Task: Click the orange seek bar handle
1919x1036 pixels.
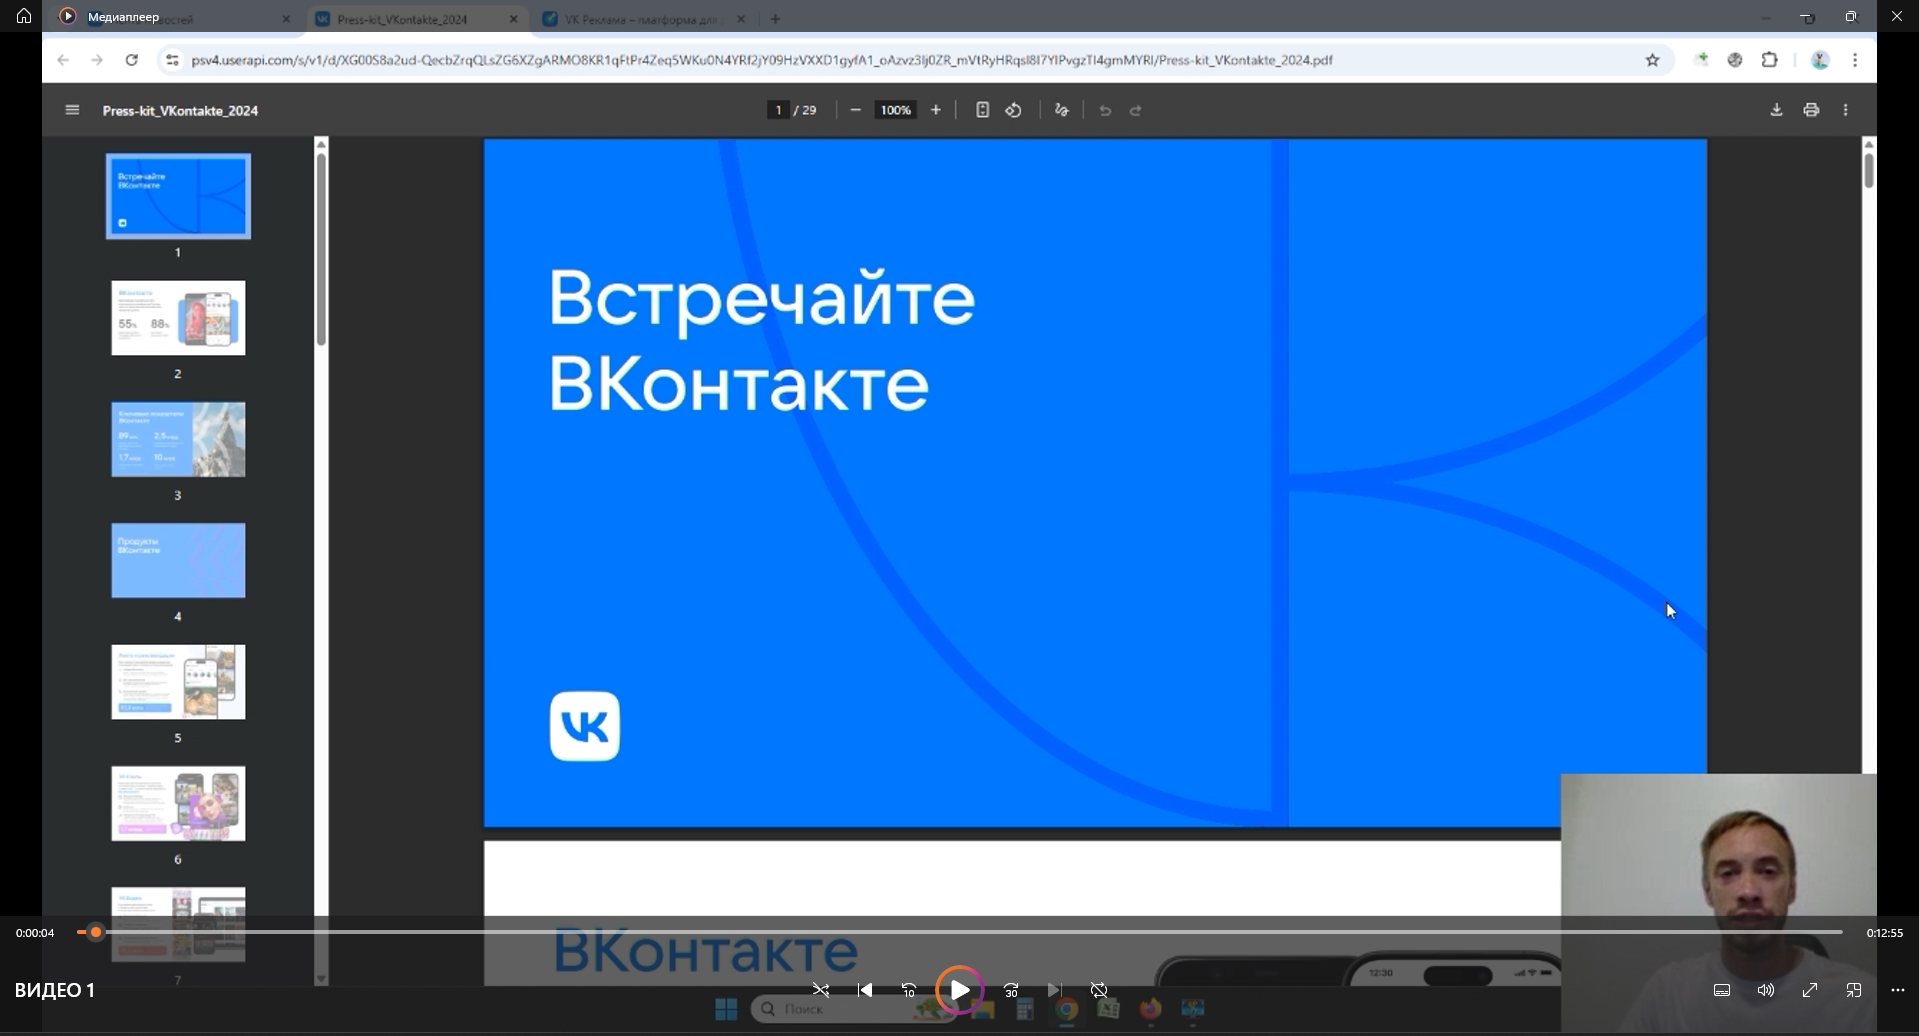Action: click(95, 932)
